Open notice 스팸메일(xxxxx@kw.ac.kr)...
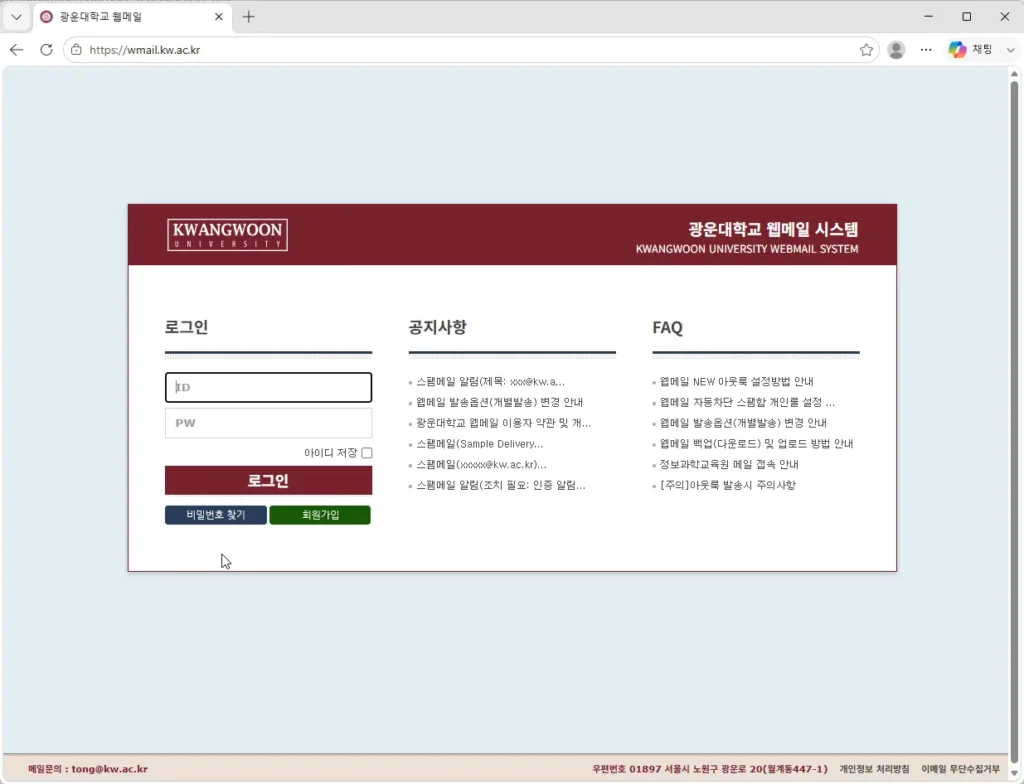The image size is (1024, 784). tap(481, 465)
